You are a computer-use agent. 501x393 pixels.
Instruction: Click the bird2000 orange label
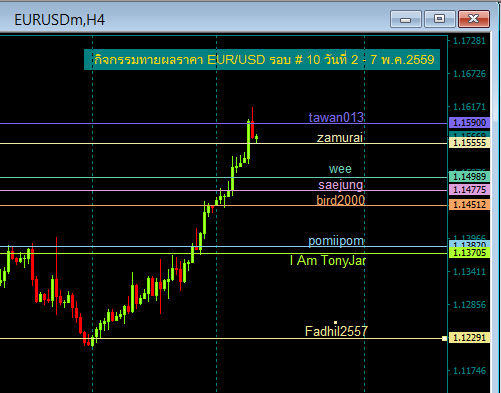point(341,200)
